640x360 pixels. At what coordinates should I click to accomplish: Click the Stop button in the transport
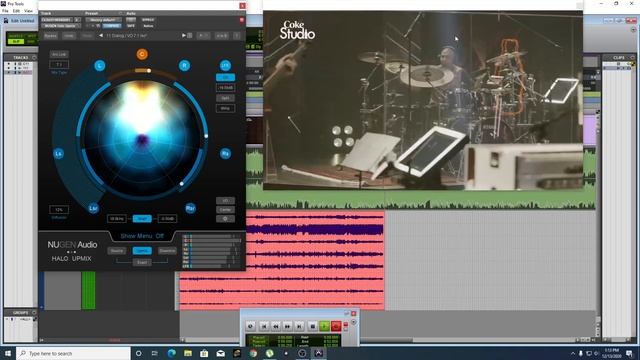pos(312,326)
